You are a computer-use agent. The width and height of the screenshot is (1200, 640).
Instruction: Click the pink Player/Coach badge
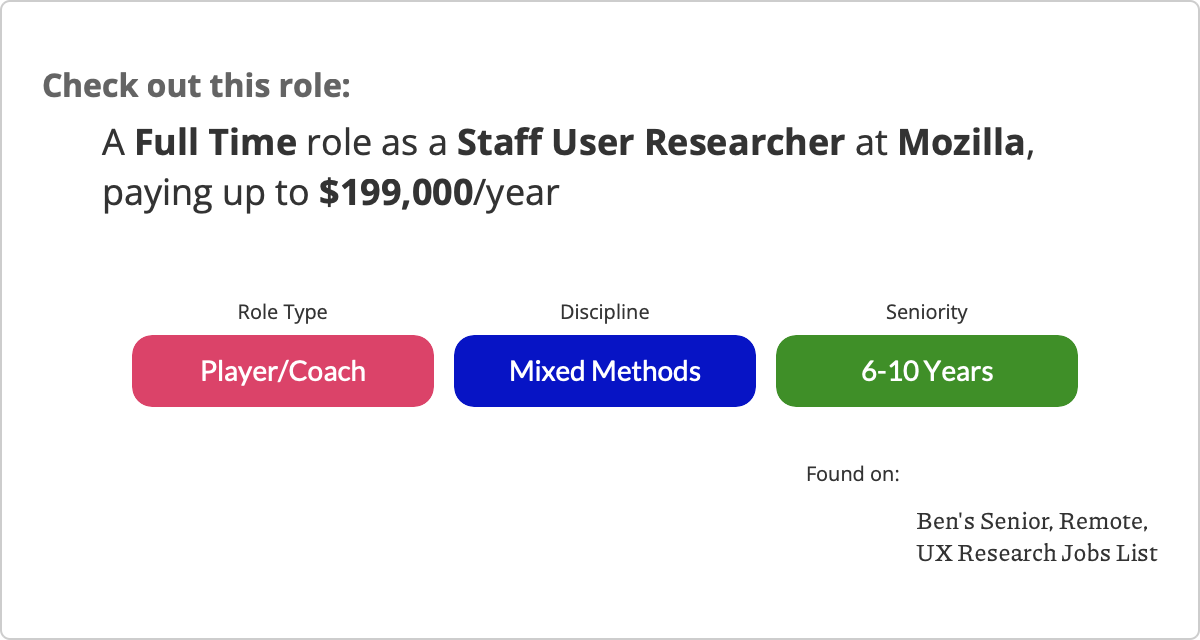(x=283, y=371)
